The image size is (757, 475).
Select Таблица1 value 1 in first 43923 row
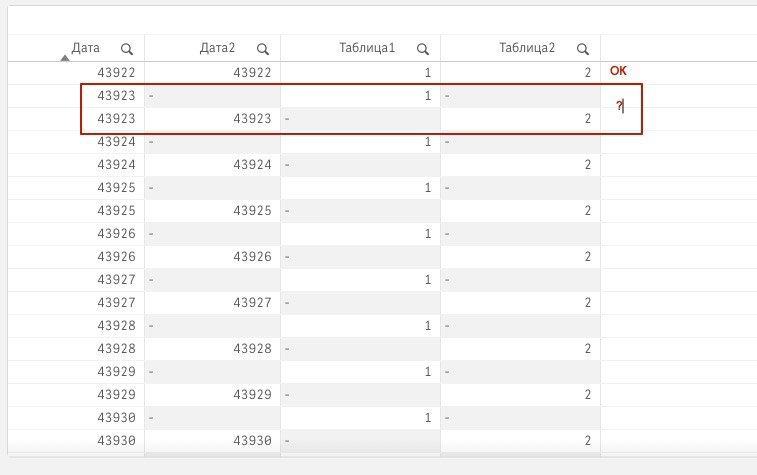click(x=428, y=96)
